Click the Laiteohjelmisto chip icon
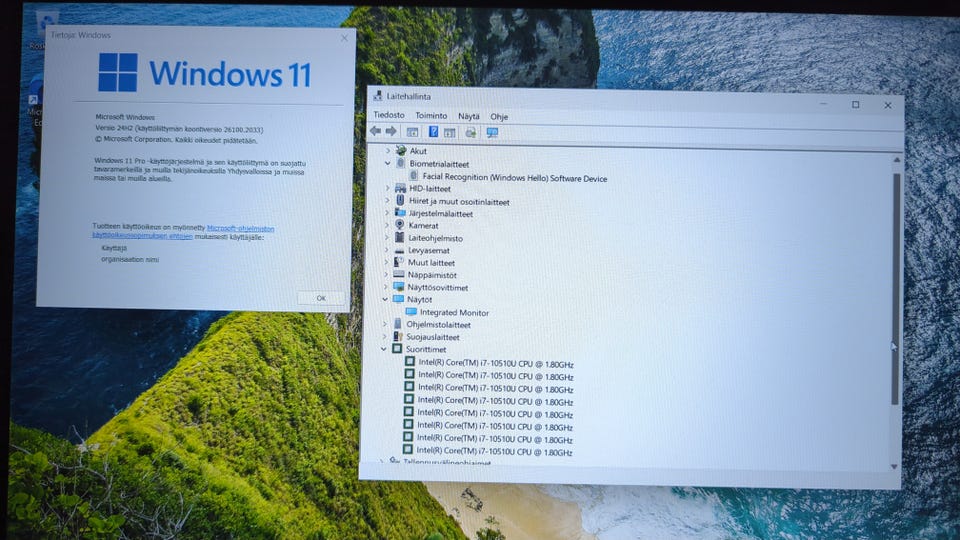Screen dimensions: 960x540 [399, 237]
